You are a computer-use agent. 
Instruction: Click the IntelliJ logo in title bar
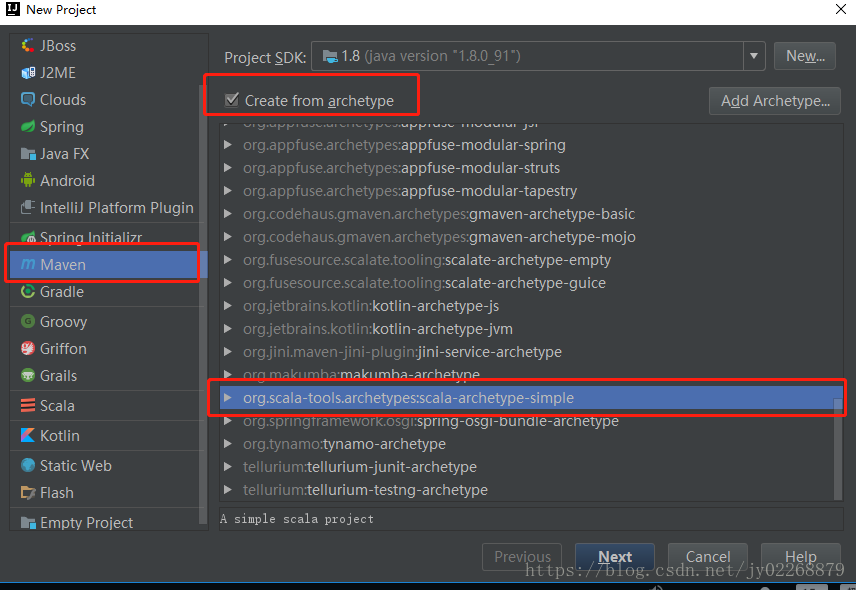(13, 9)
